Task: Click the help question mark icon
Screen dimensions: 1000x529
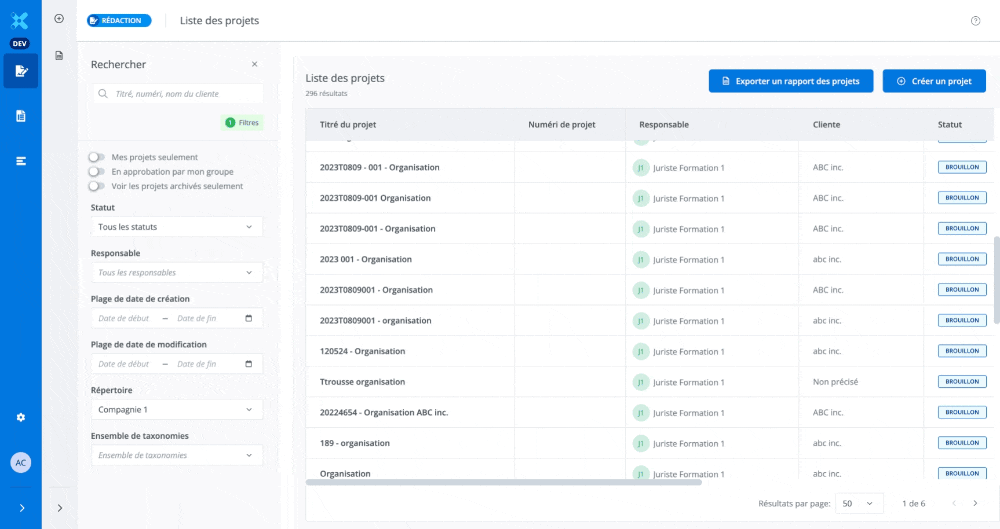Action: pos(975,21)
